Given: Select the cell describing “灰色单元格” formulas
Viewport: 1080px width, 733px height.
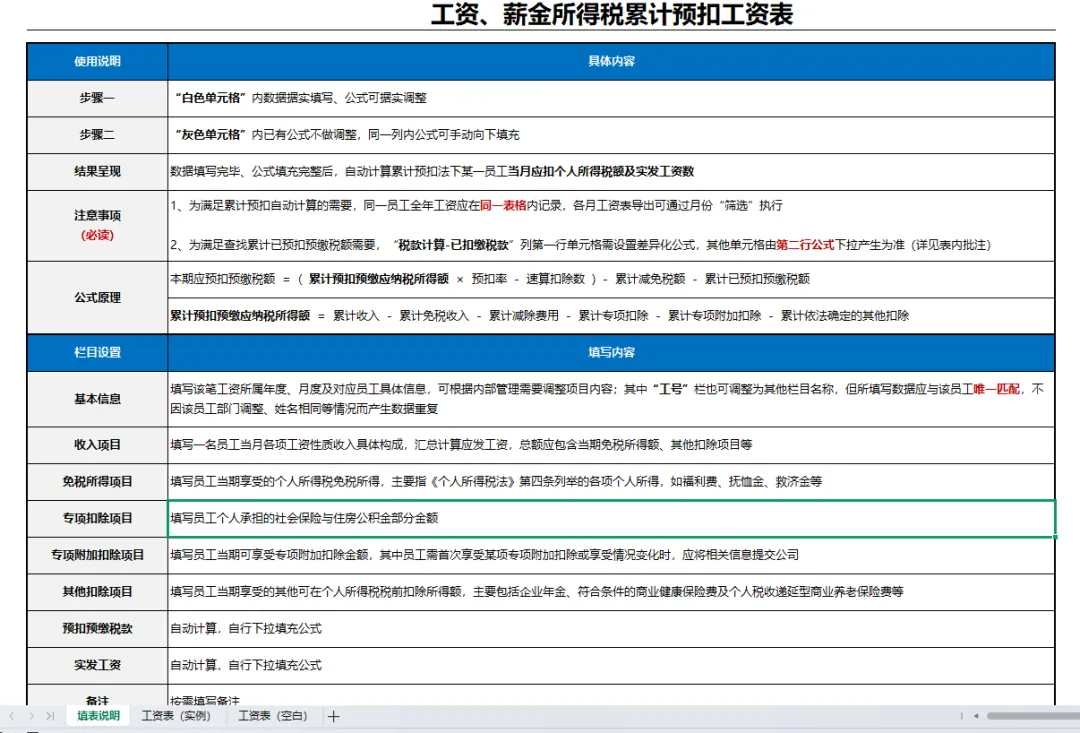Looking at the screenshot, I should pos(611,135).
